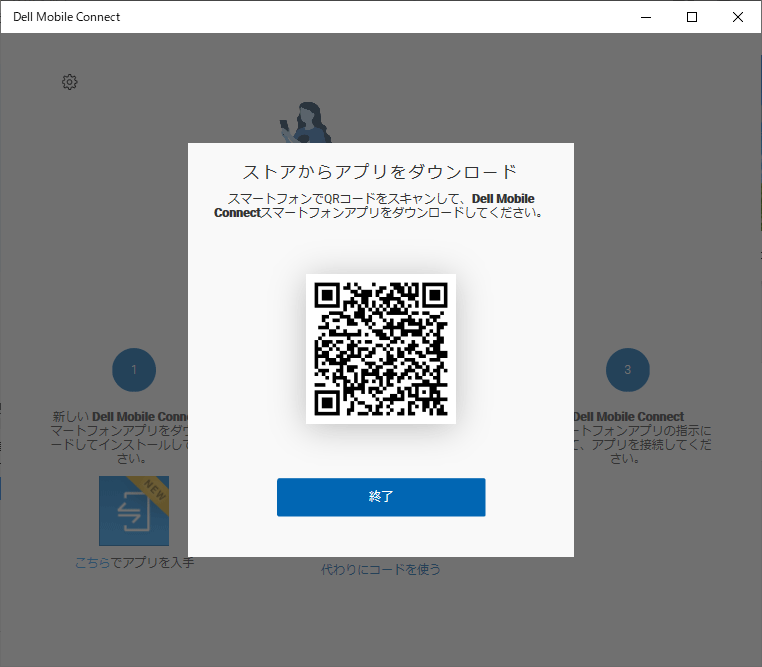Click the QR code image

[x=381, y=349]
